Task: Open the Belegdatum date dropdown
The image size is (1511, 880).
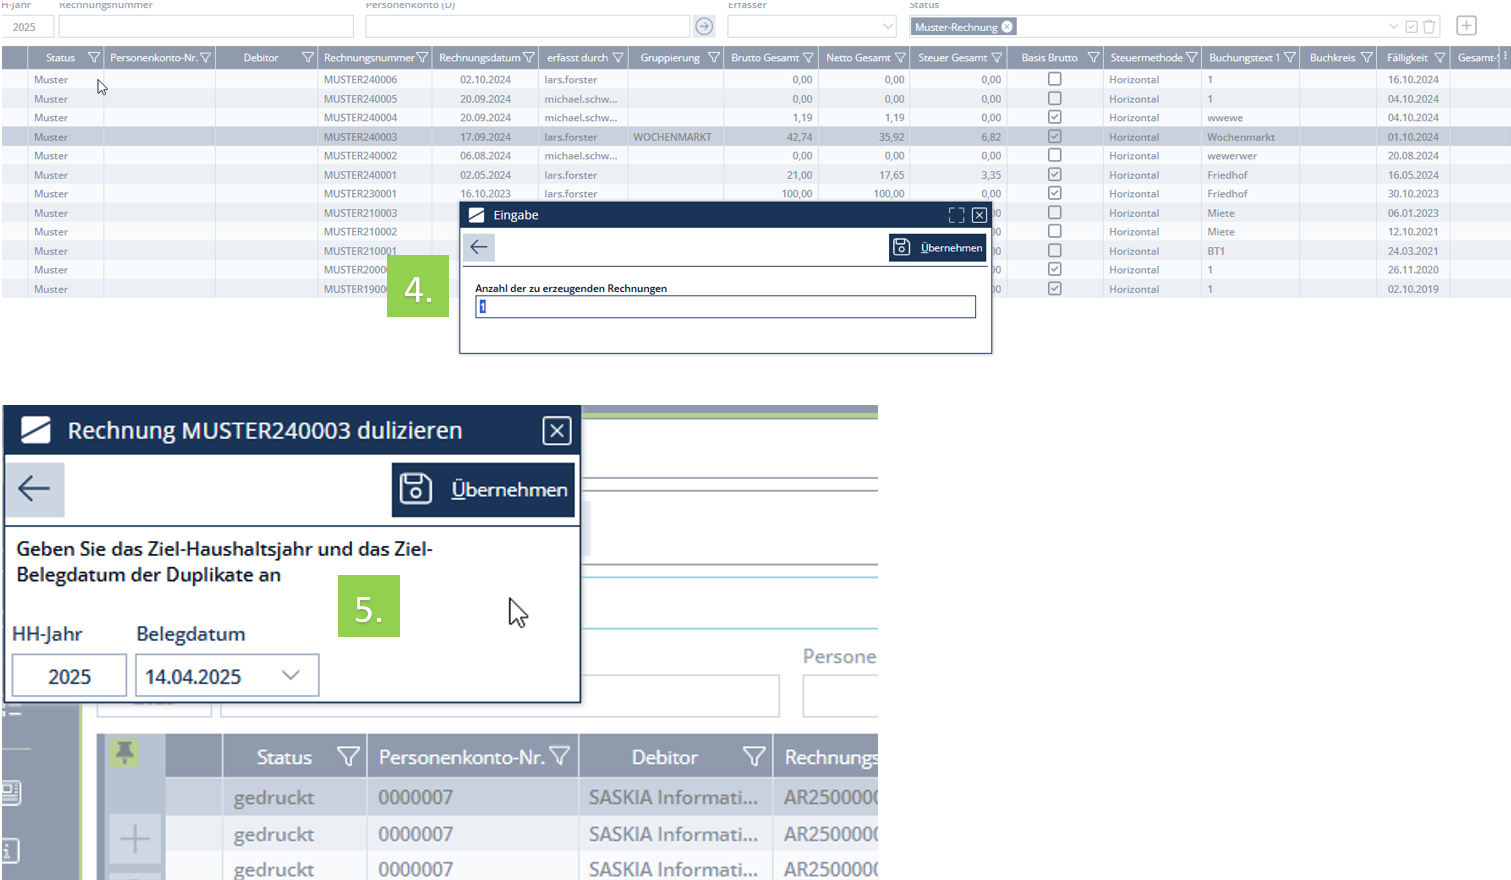Action: (x=290, y=675)
